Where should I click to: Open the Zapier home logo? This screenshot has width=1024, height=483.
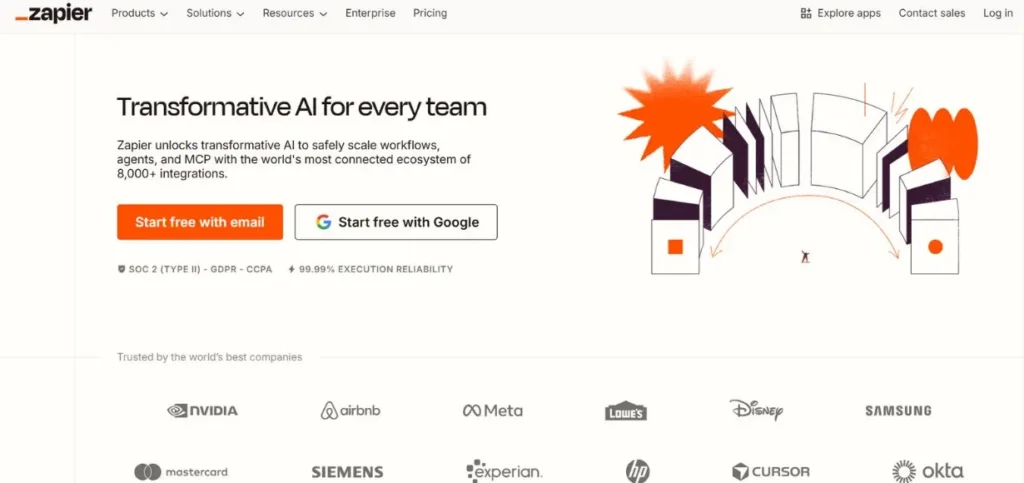[x=54, y=13]
